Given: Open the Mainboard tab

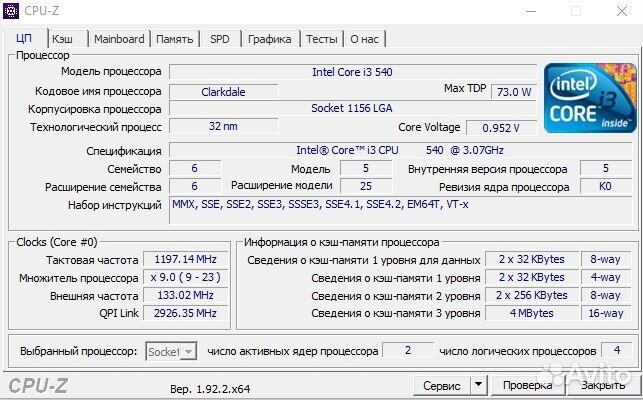Looking at the screenshot, I should [119, 39].
